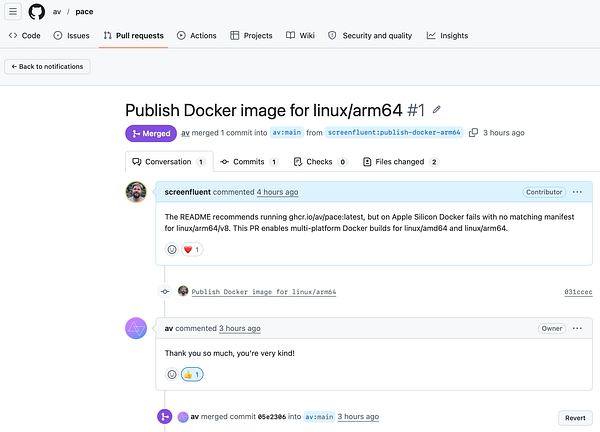
Task: Click Back to notifications button
Action: click(47, 67)
